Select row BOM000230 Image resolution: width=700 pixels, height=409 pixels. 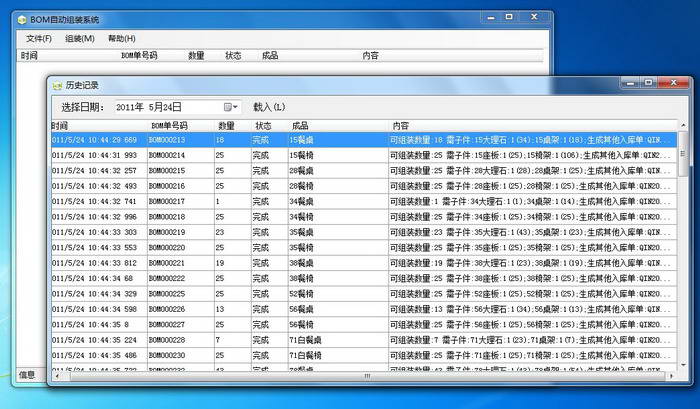364,355
